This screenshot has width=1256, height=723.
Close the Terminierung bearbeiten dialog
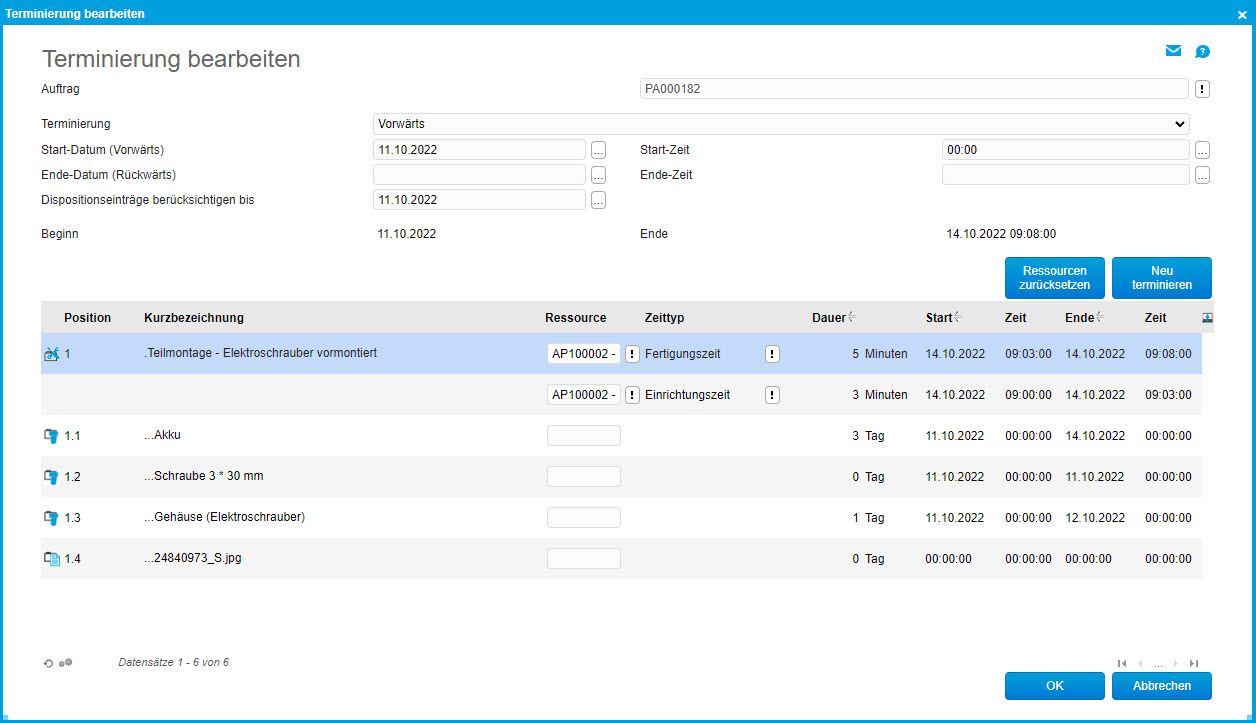click(1241, 14)
